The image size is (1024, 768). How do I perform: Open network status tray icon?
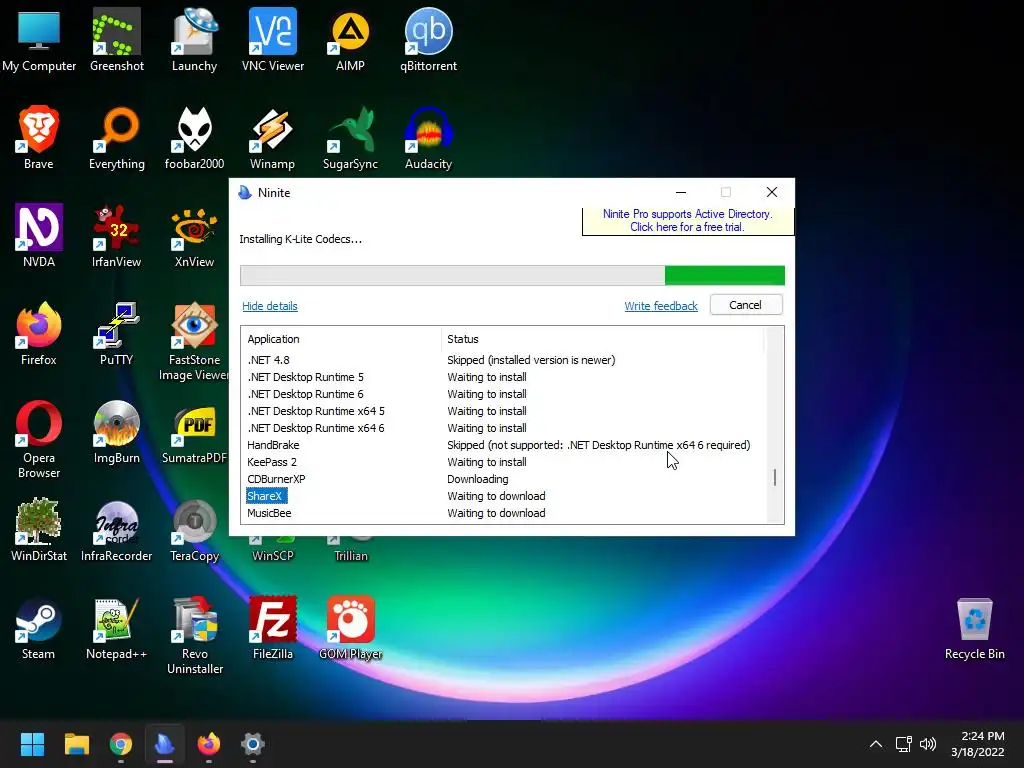pos(904,744)
